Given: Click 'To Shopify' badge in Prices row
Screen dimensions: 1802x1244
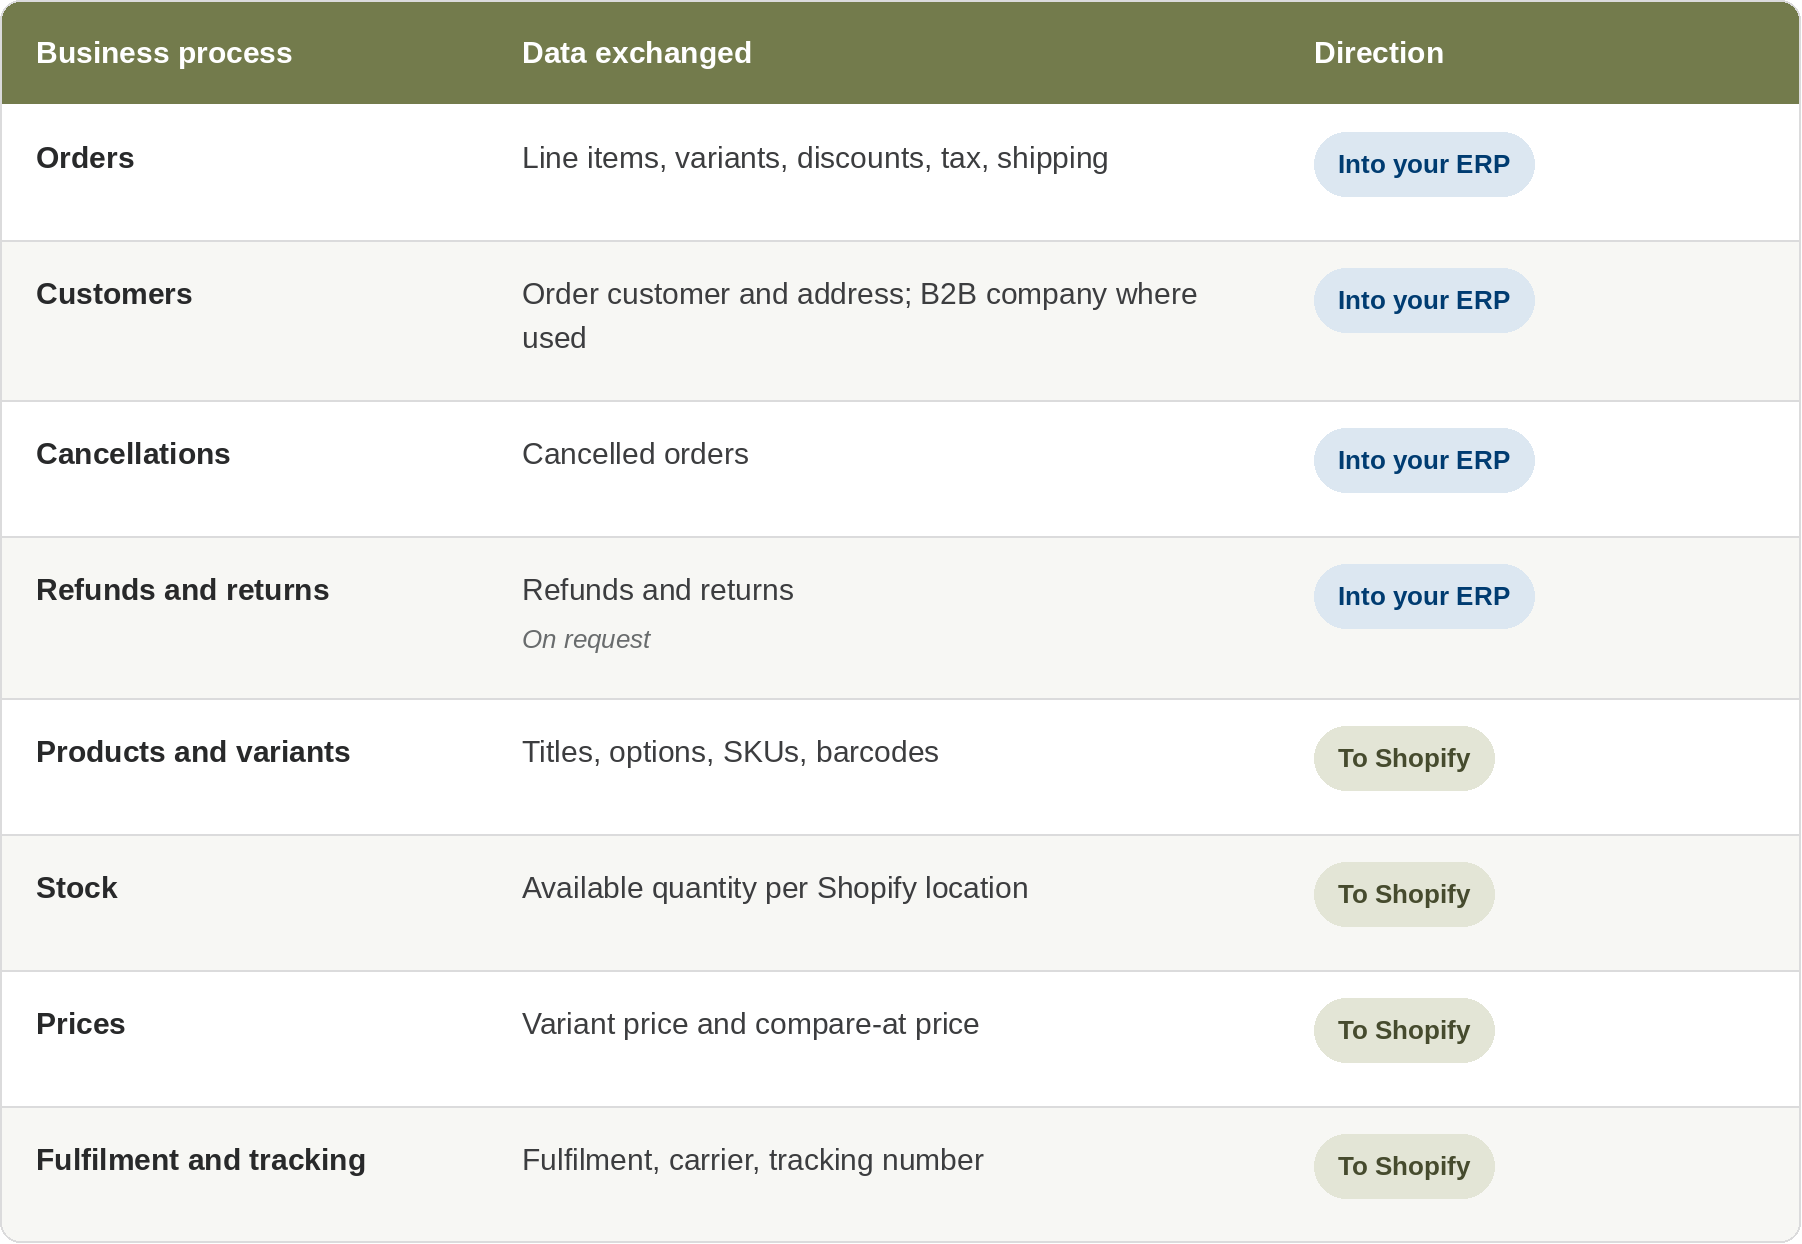Looking at the screenshot, I should 1404,1030.
